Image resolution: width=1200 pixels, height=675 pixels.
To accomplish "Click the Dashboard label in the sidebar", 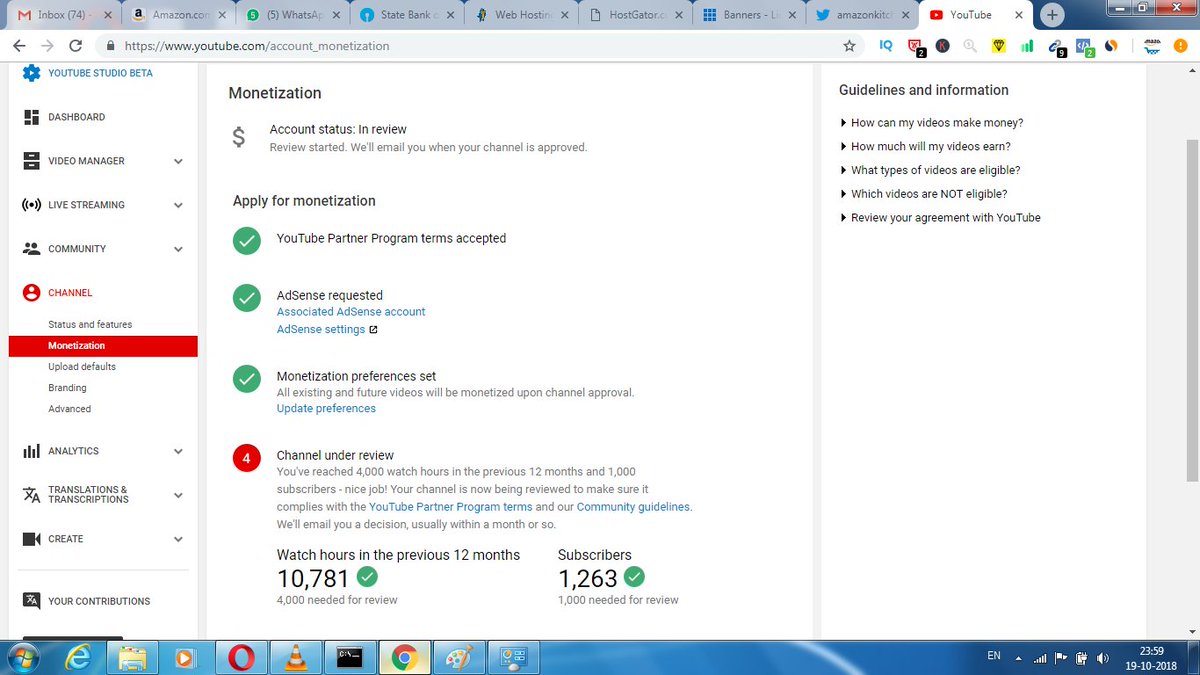I will [x=76, y=117].
